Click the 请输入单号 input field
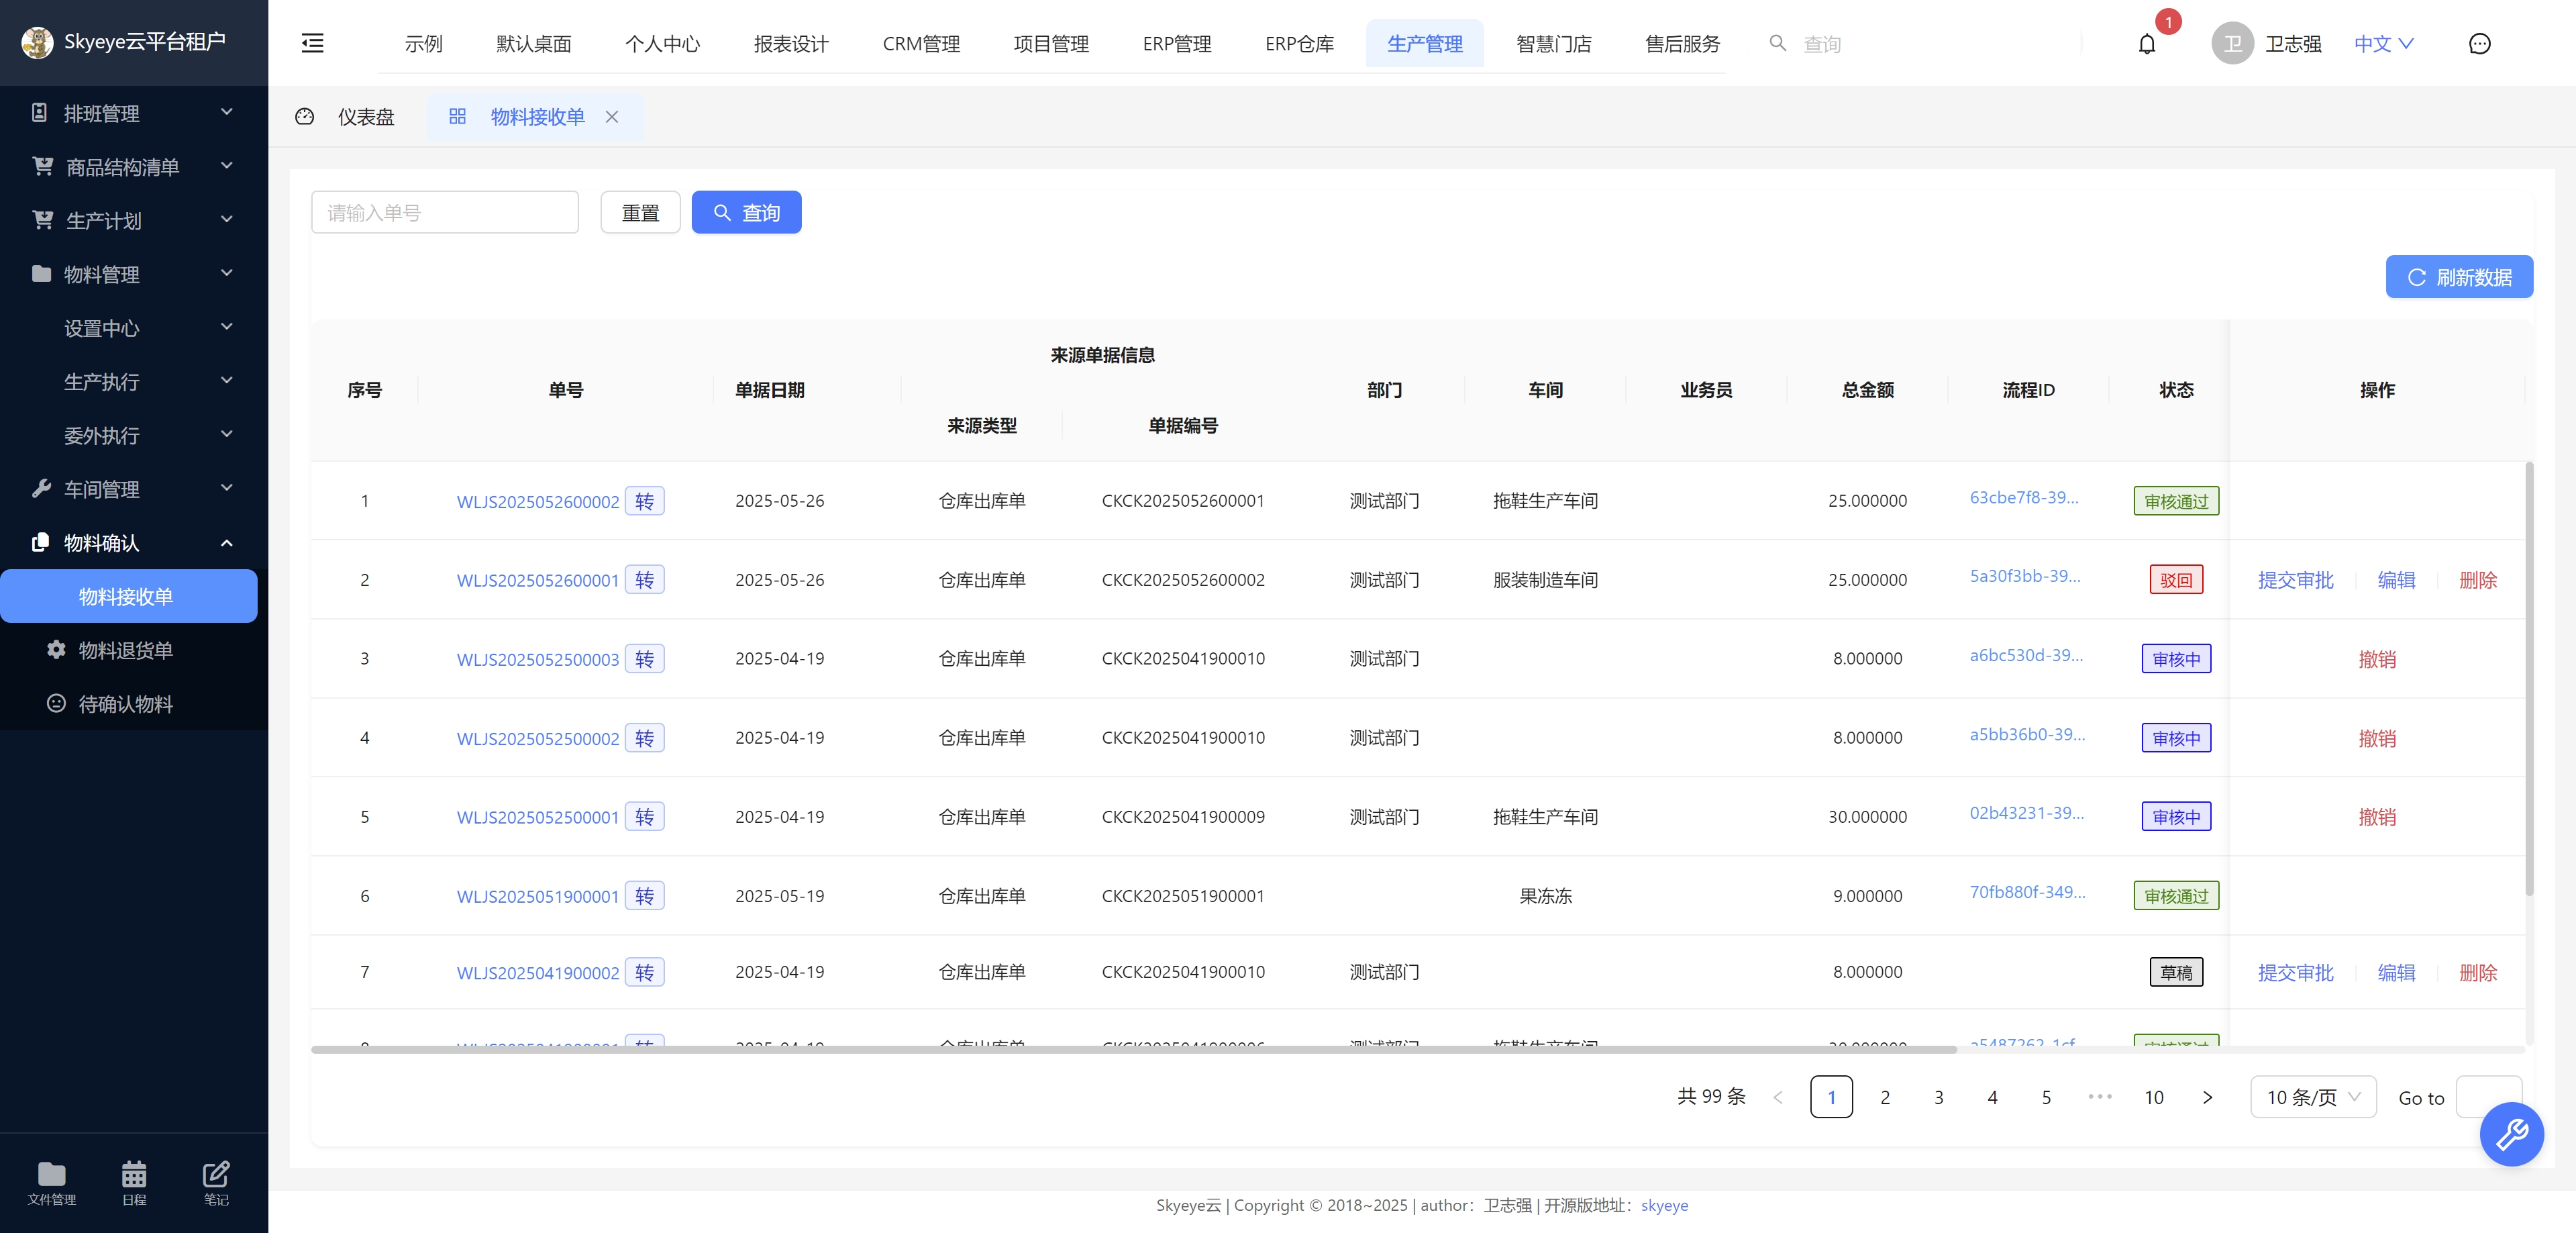2576x1233 pixels. [445, 212]
